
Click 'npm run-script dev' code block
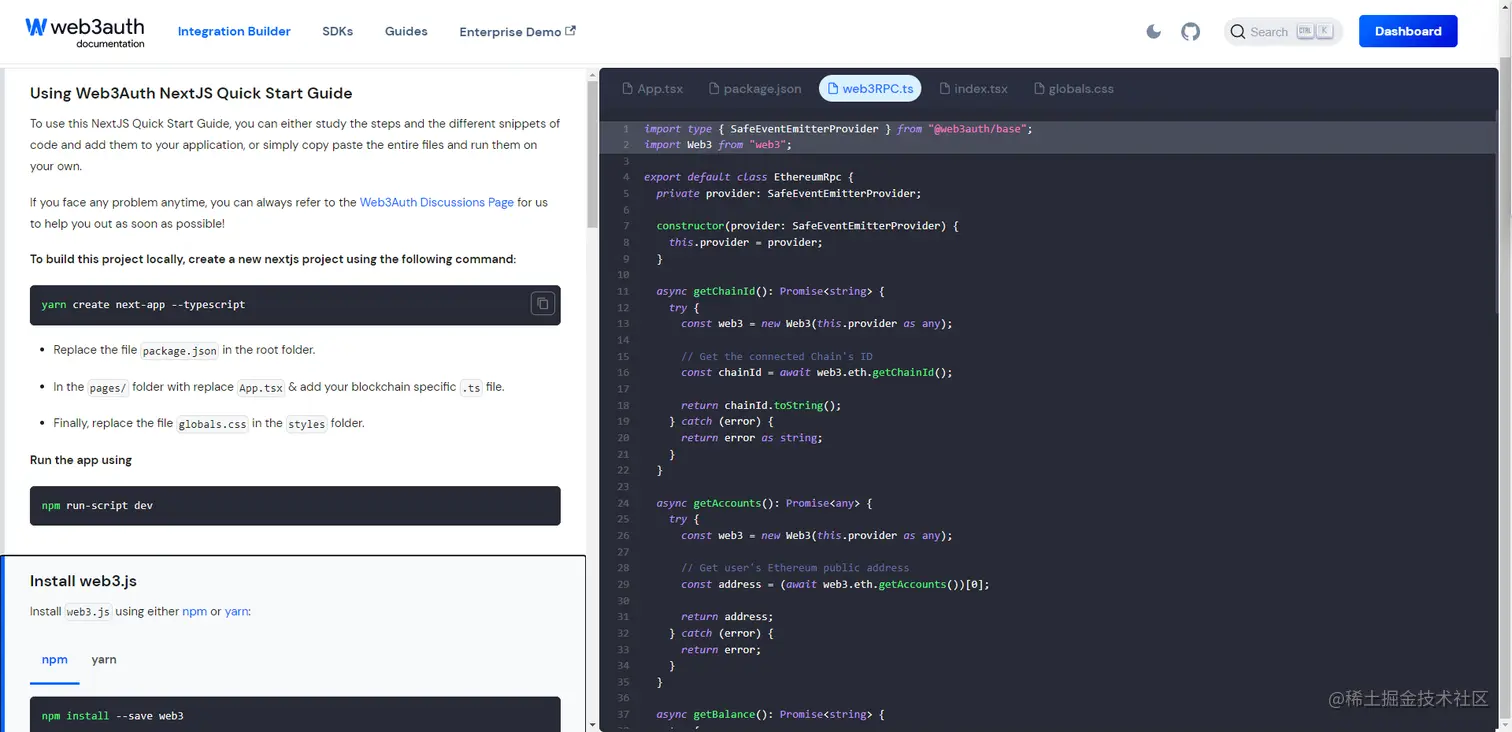tap(295, 506)
